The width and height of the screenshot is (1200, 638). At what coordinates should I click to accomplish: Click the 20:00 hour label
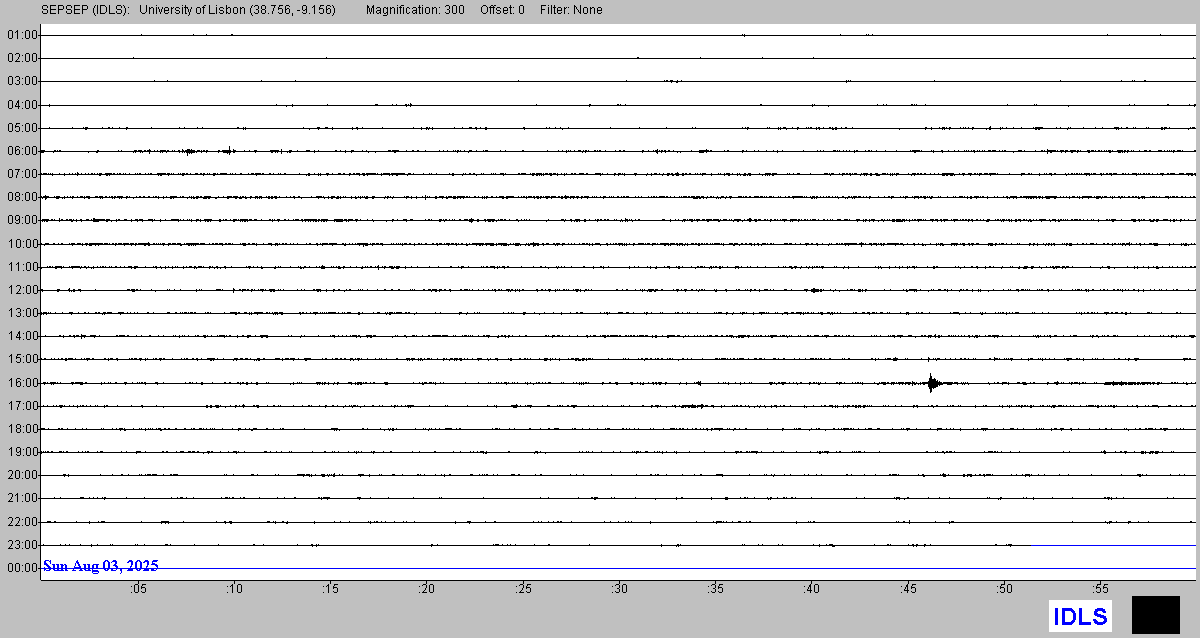(x=22, y=475)
